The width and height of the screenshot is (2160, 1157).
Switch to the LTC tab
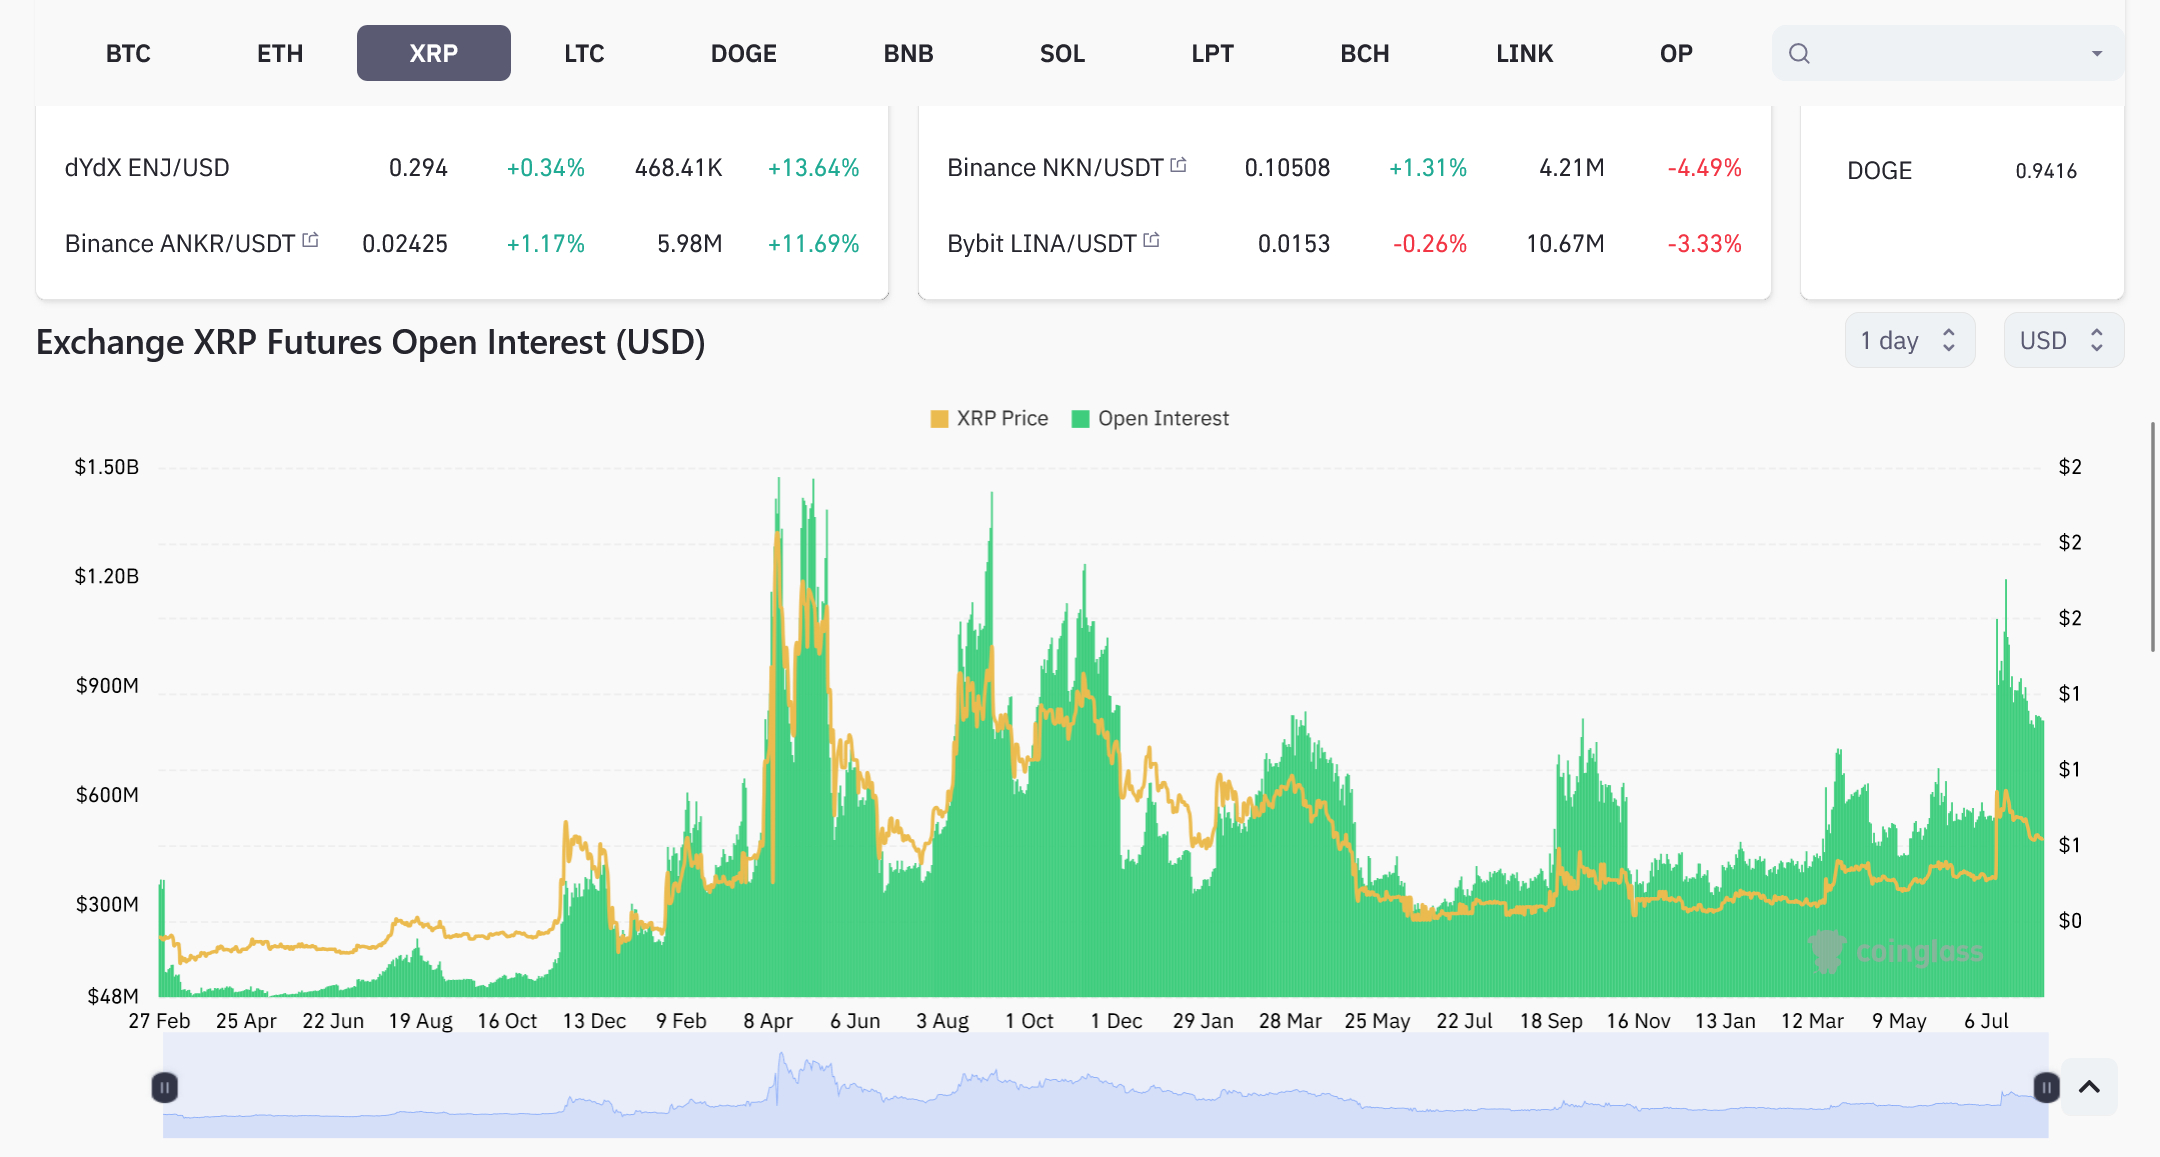[584, 53]
